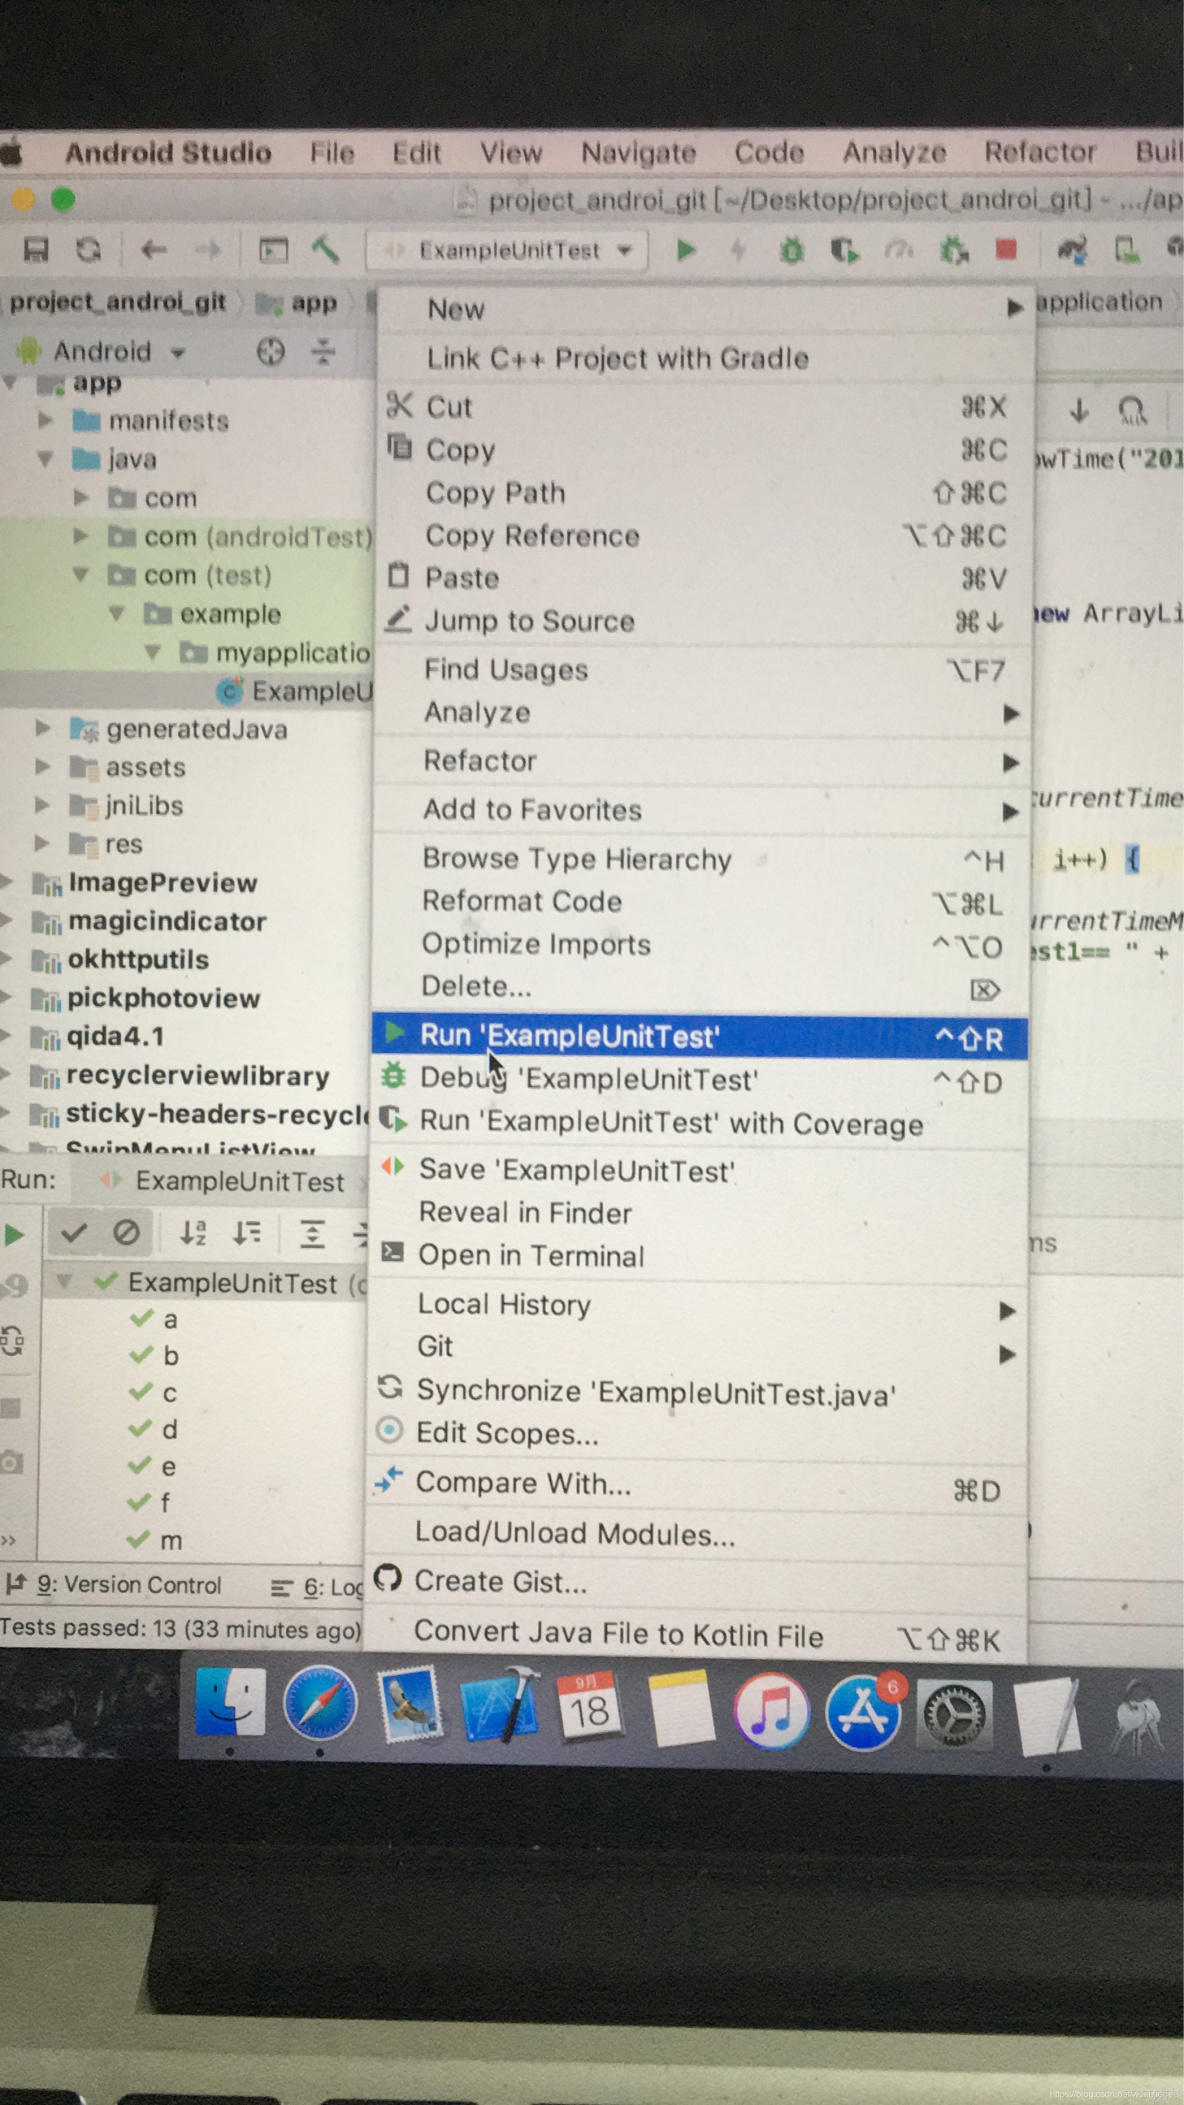Choose Optimize Imports in context menu

pos(701,944)
